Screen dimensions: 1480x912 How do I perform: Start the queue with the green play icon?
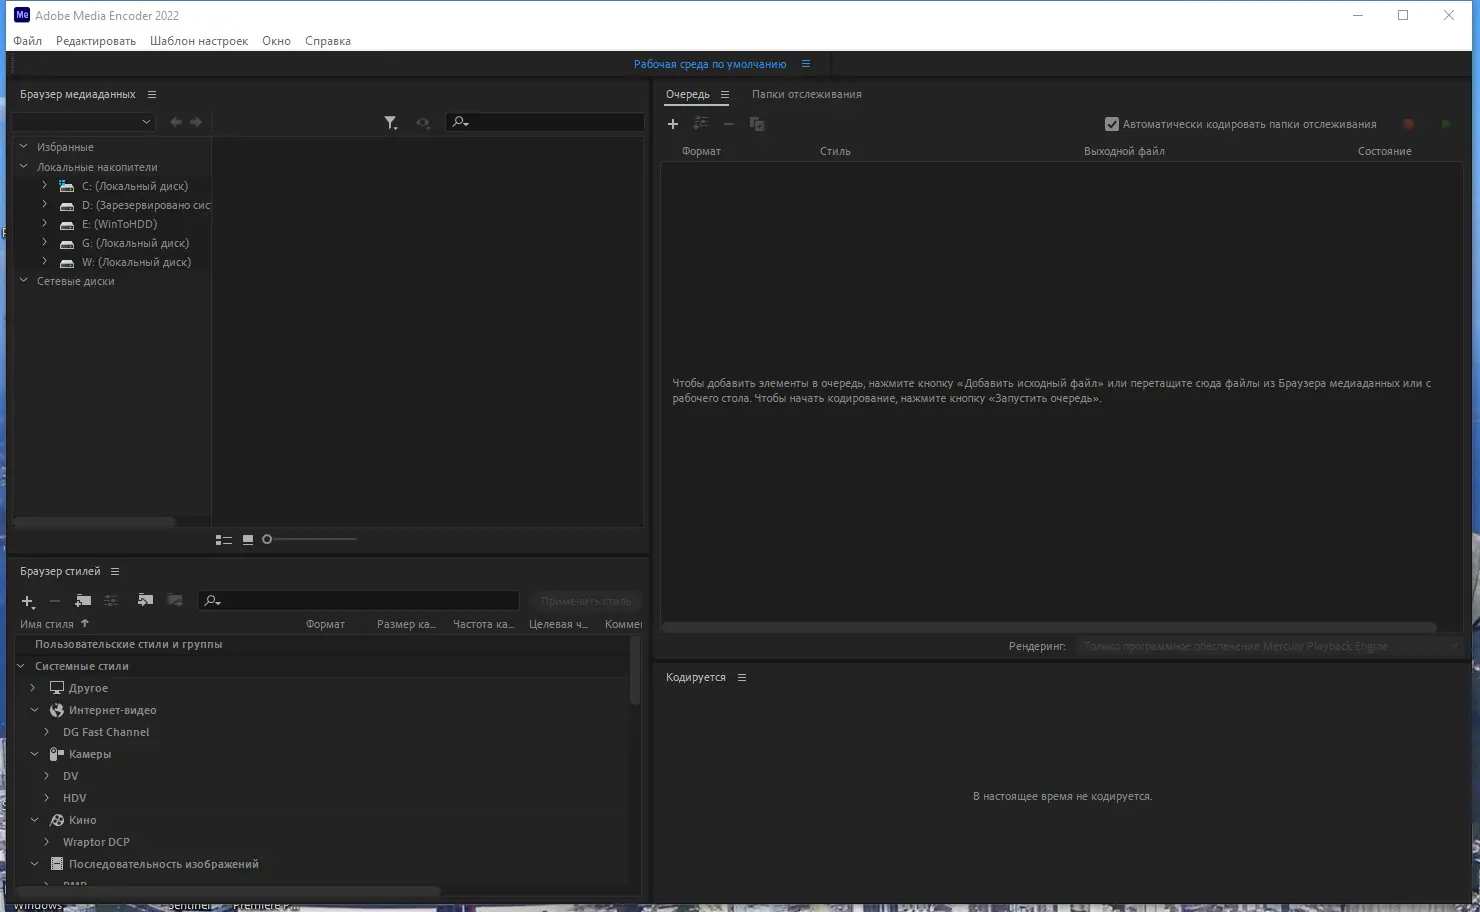click(1445, 123)
